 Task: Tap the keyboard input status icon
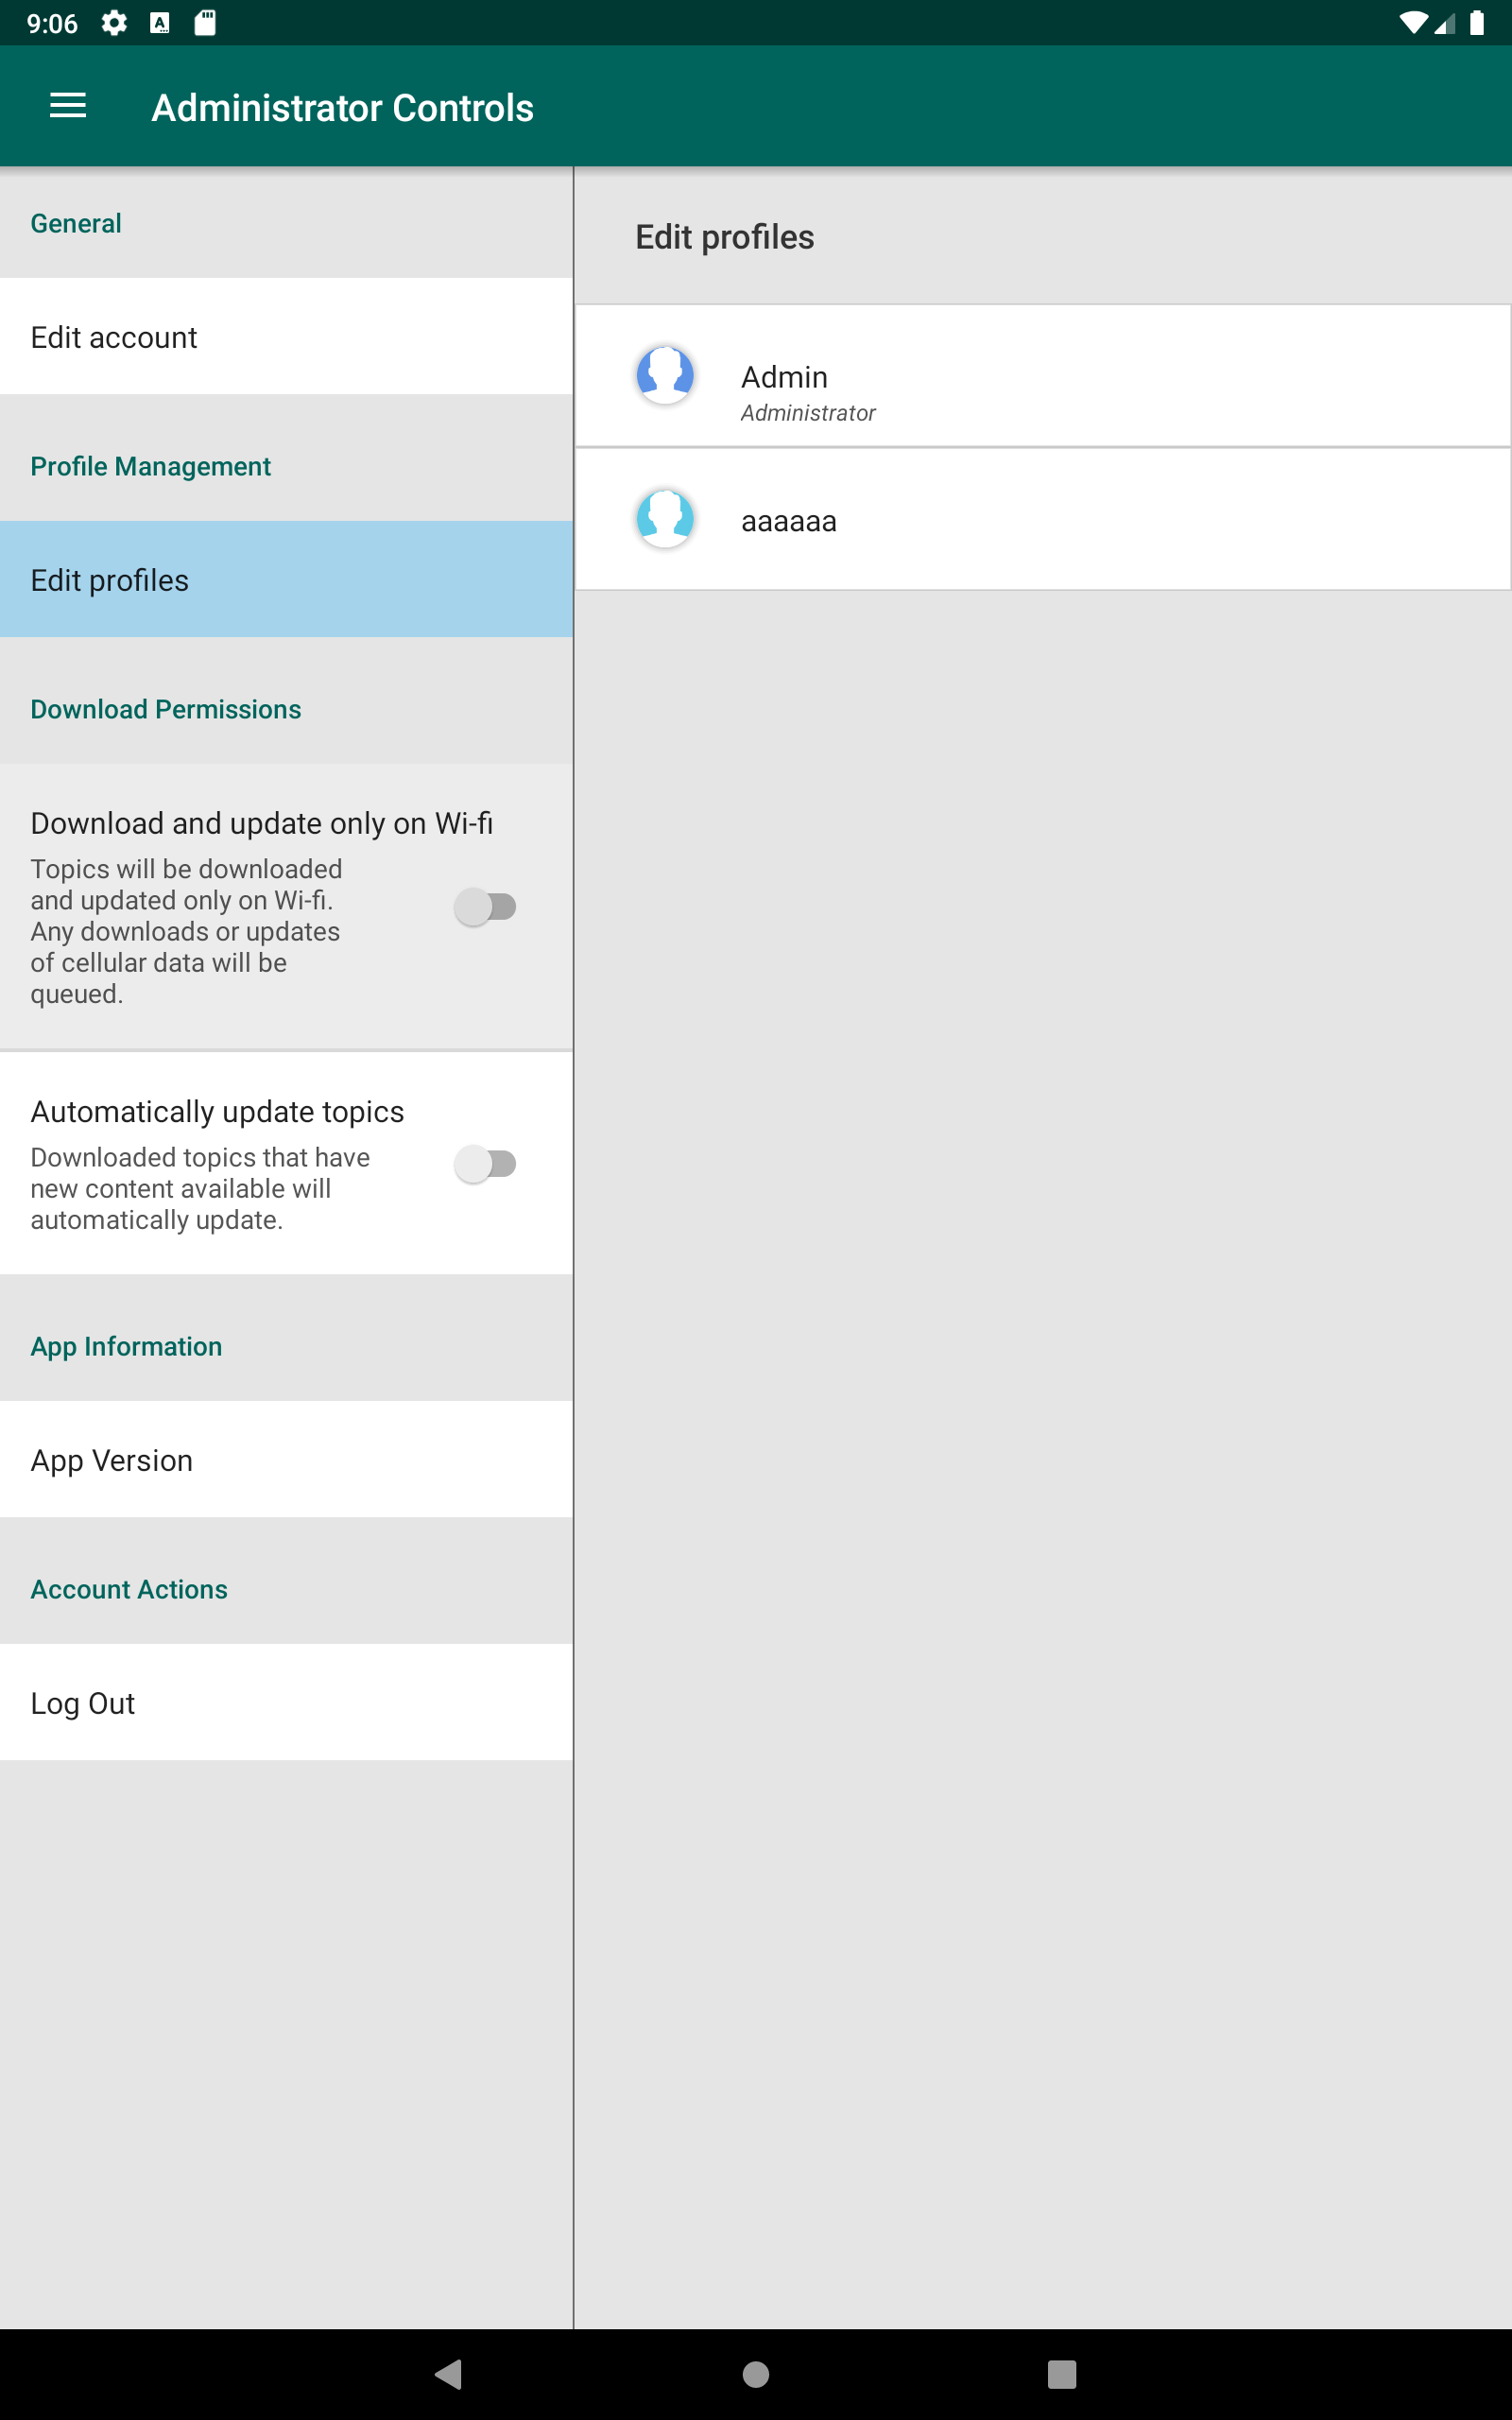pyautogui.click(x=160, y=23)
